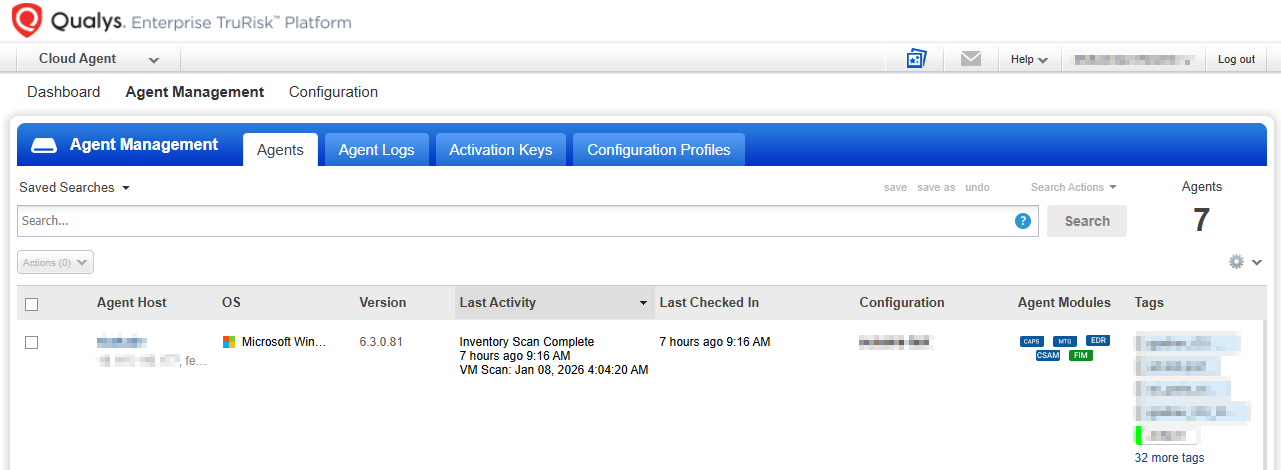Show the 32 more tags link
The width and height of the screenshot is (1281, 470).
coord(1170,458)
